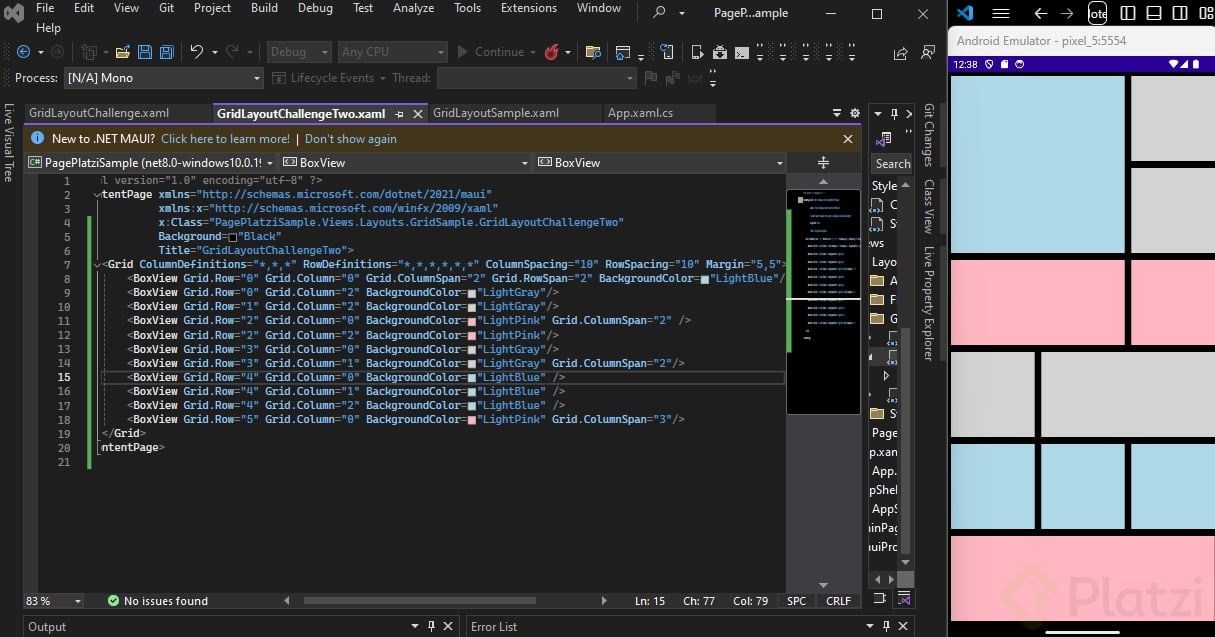Open the Debug configuration dropdown
This screenshot has width=1215, height=637.
pos(299,52)
